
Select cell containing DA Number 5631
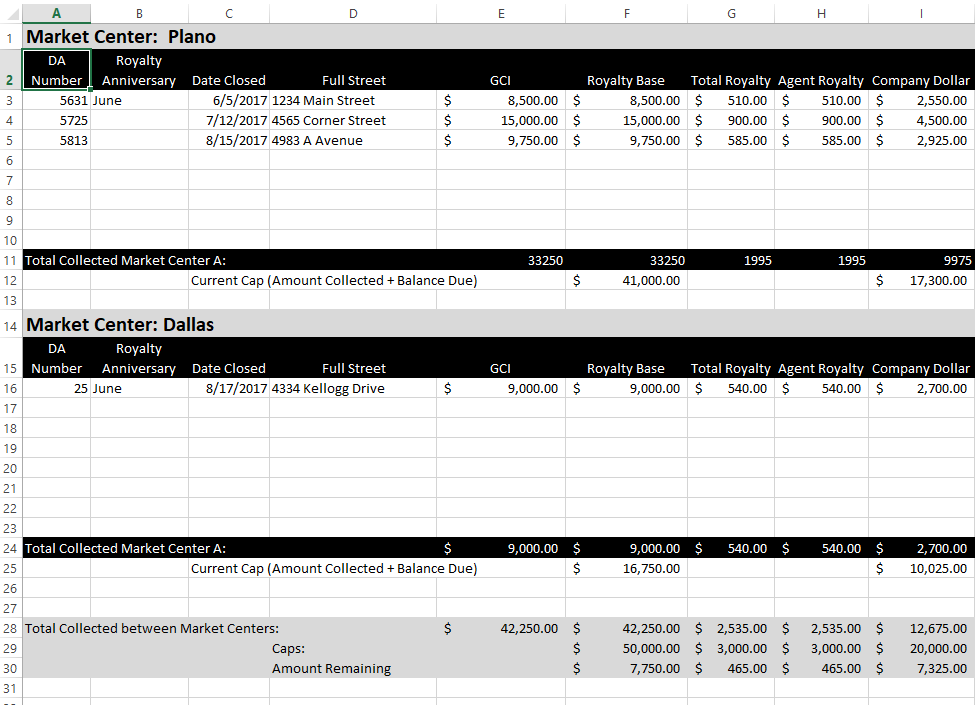click(56, 100)
